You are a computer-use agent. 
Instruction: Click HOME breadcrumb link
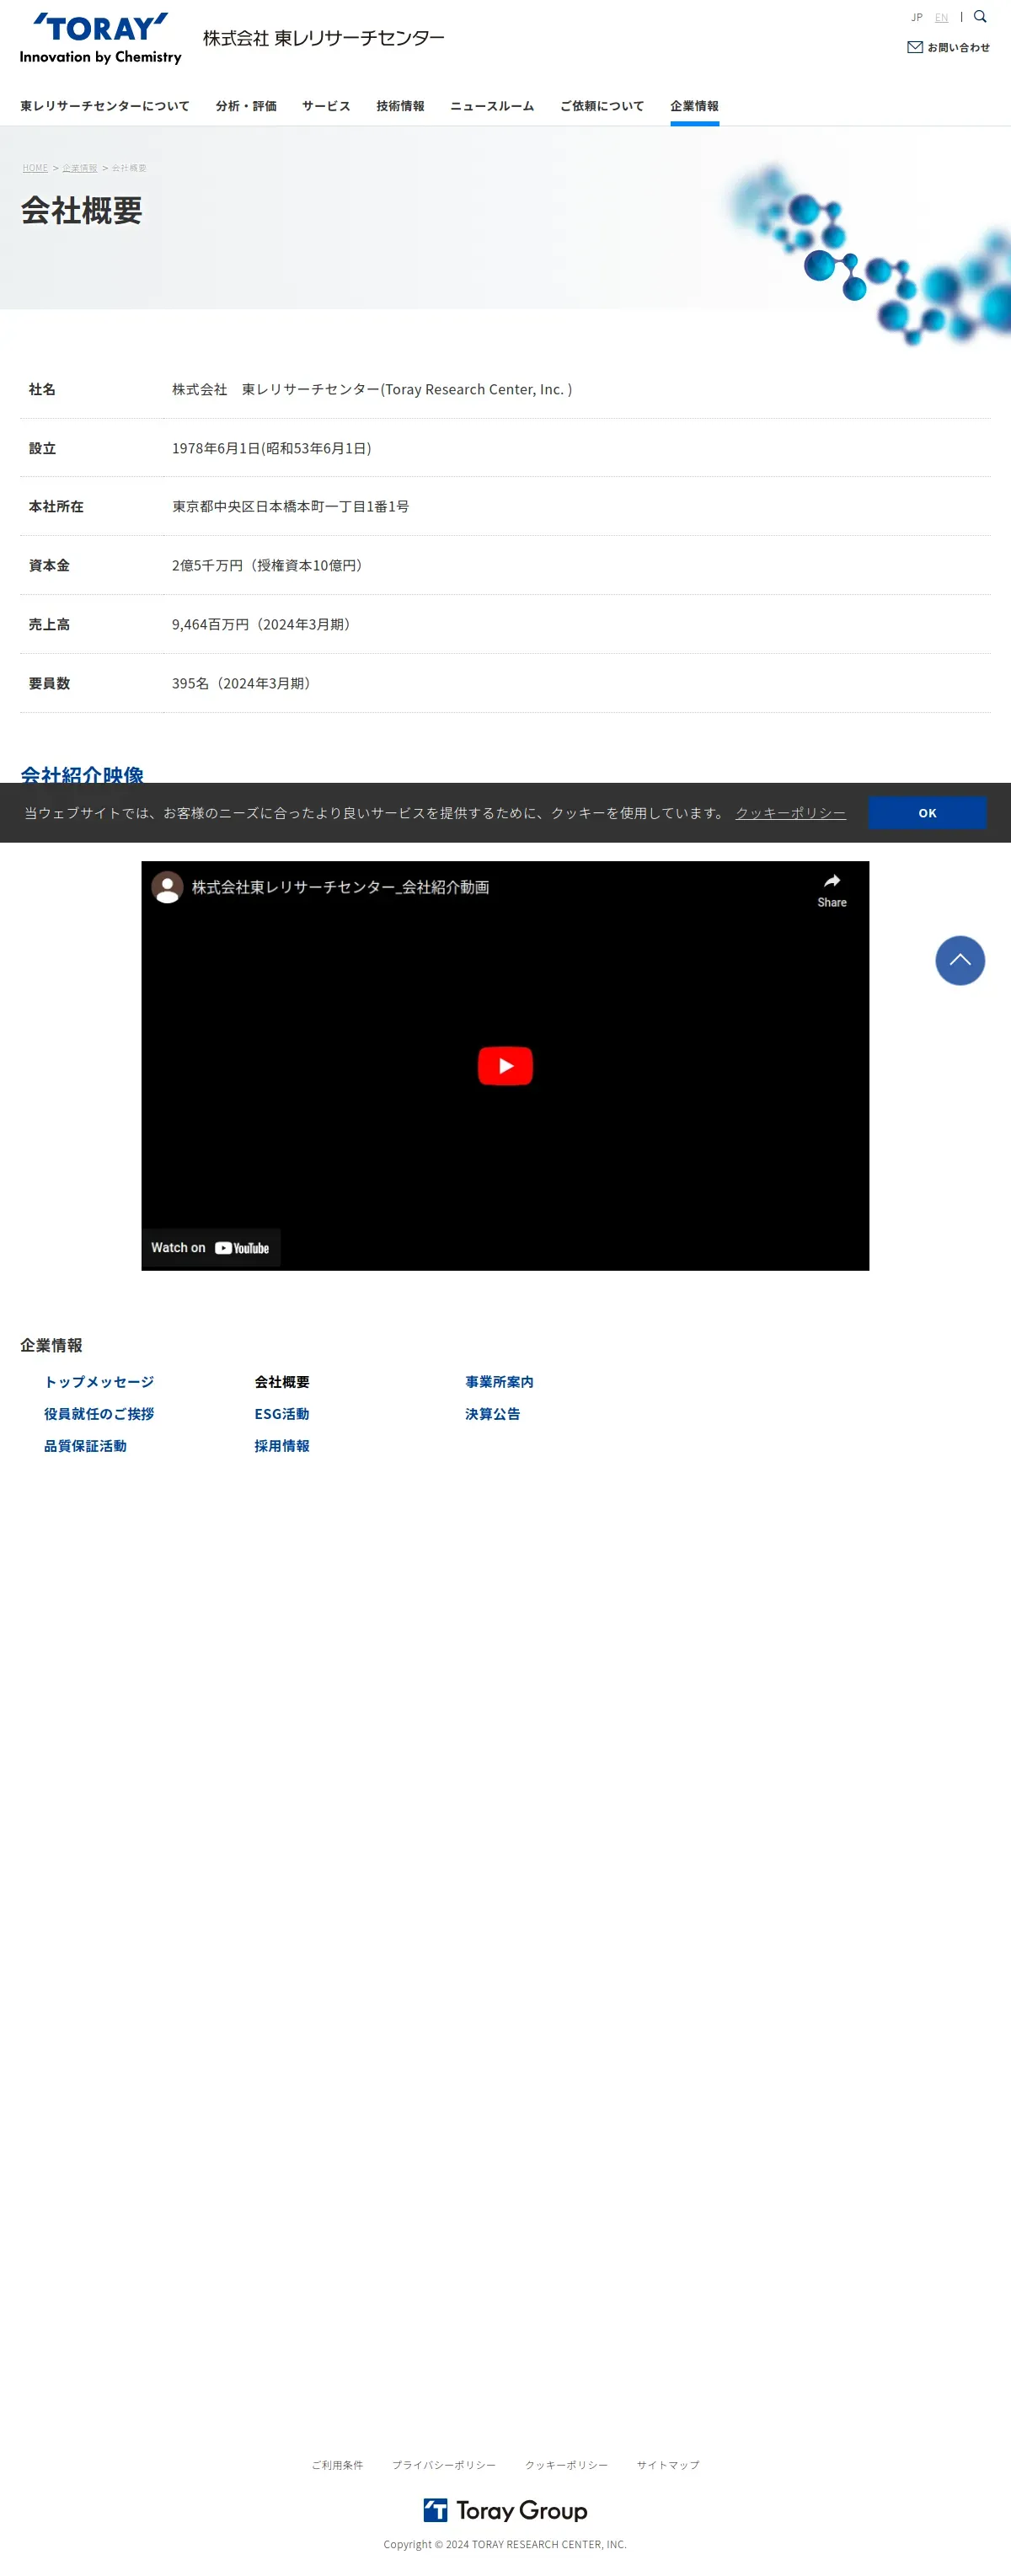tap(35, 168)
